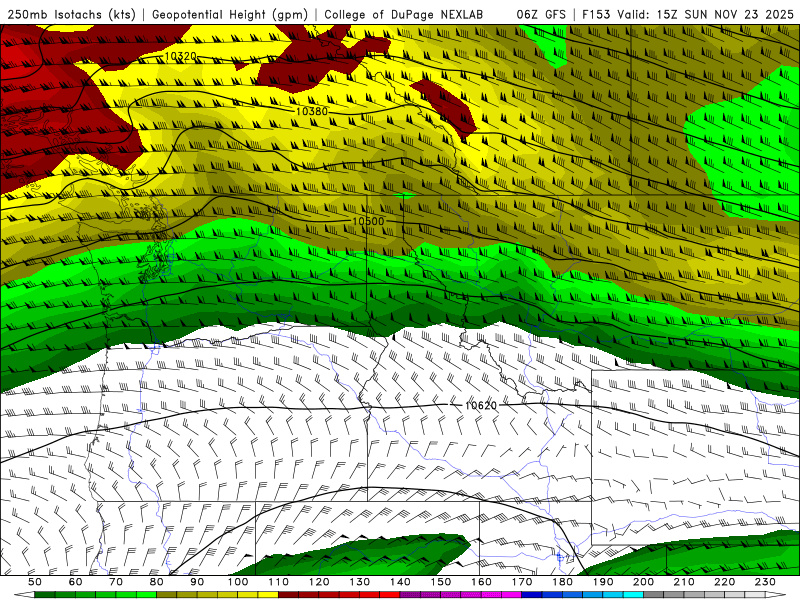Click the 200 value on the color scale
This screenshot has height=600, width=800.
tap(643, 582)
